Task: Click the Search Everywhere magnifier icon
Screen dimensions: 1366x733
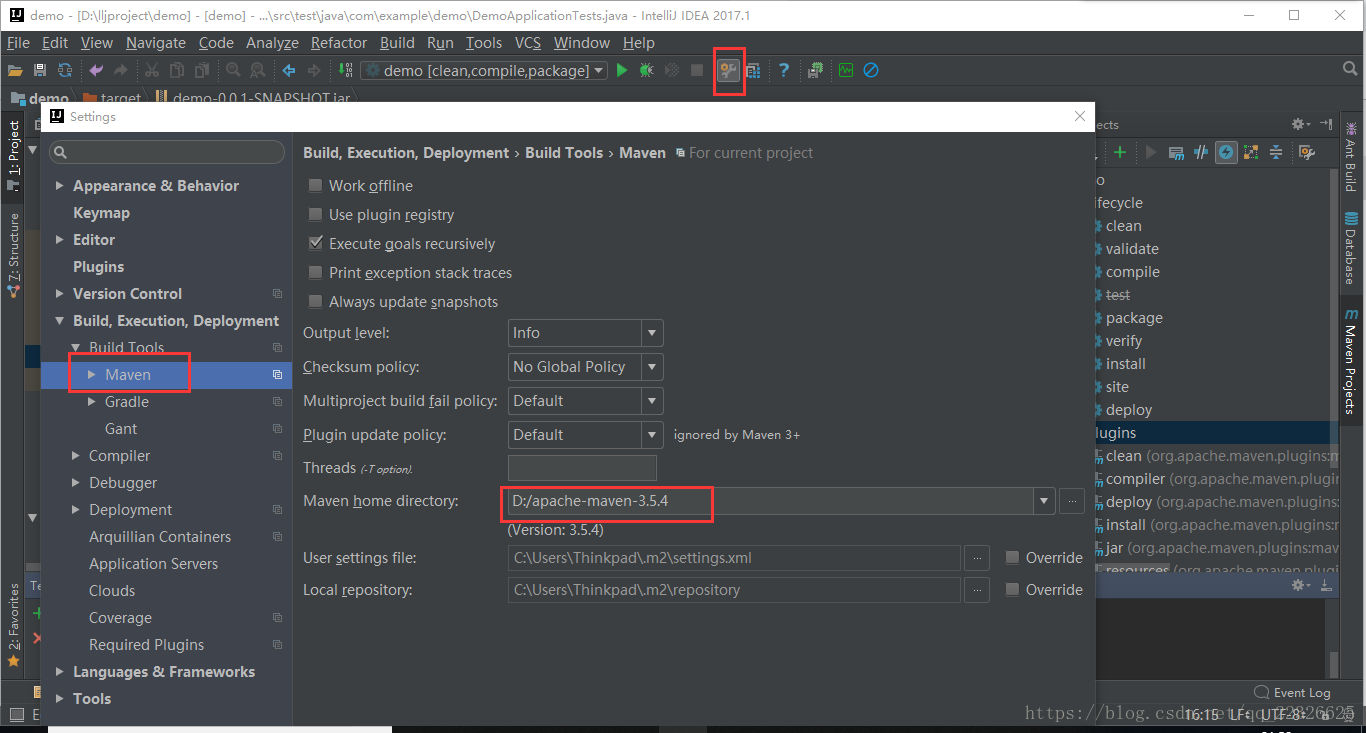Action: [x=1350, y=69]
